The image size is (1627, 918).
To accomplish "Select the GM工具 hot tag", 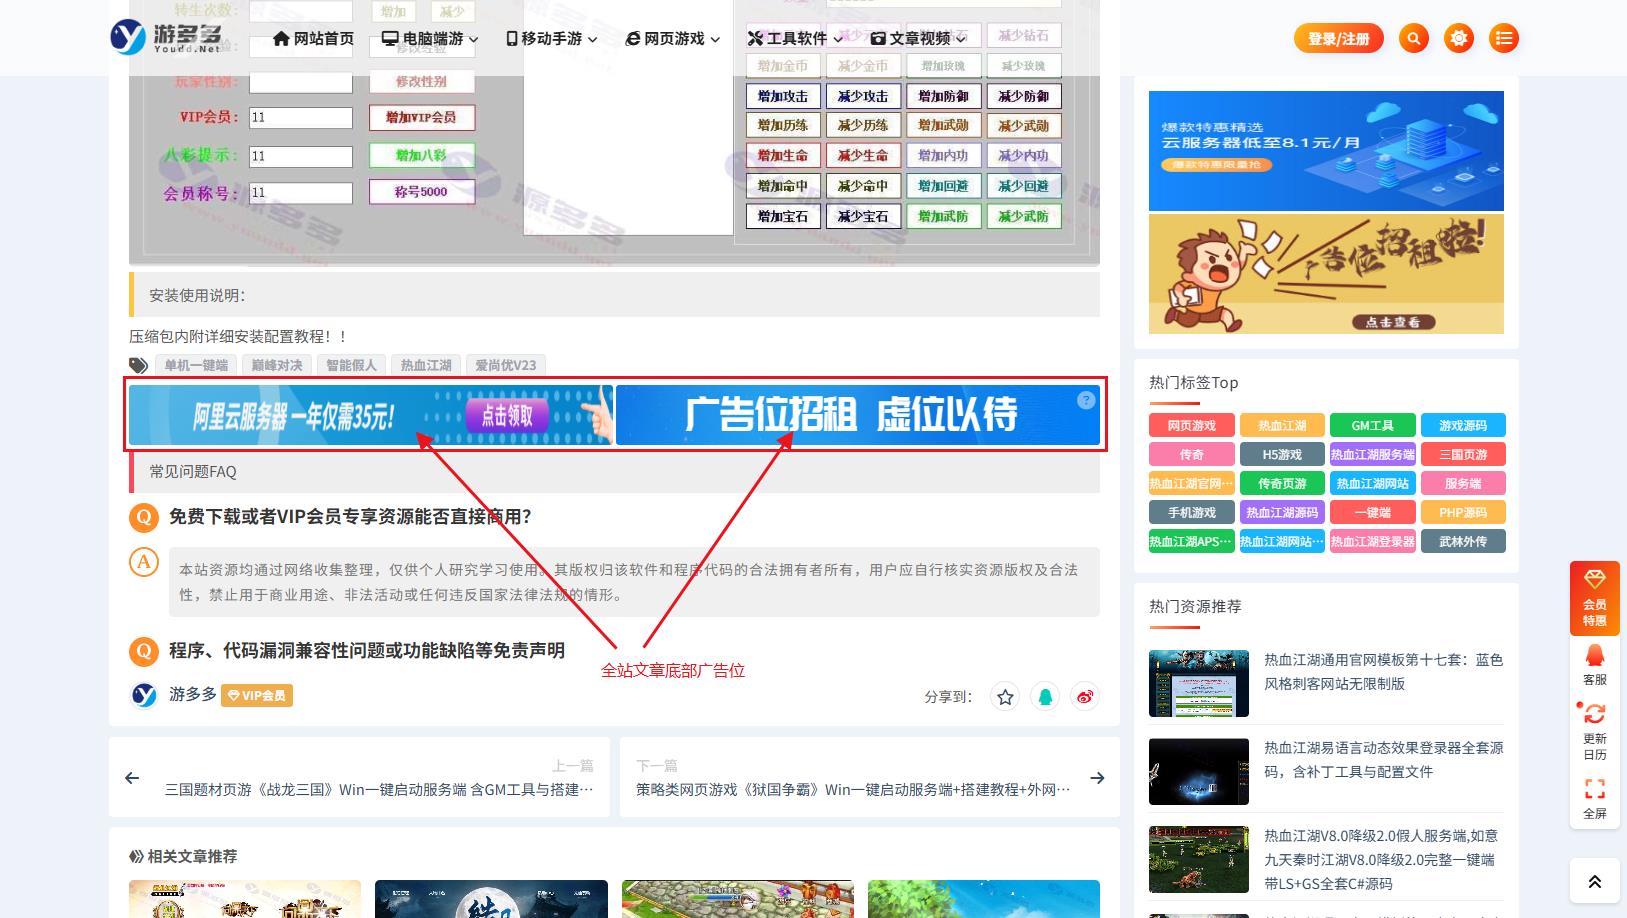I will (x=1373, y=426).
